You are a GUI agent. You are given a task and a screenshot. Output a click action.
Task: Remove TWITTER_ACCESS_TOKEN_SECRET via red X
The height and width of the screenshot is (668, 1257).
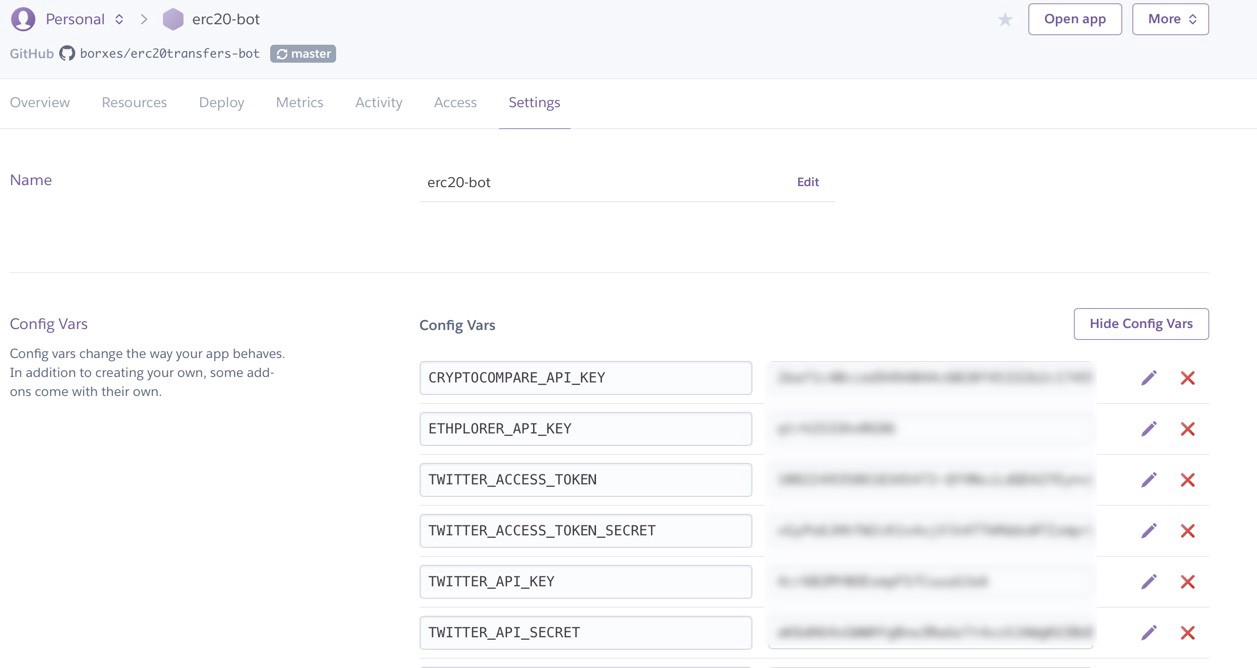coord(1187,531)
